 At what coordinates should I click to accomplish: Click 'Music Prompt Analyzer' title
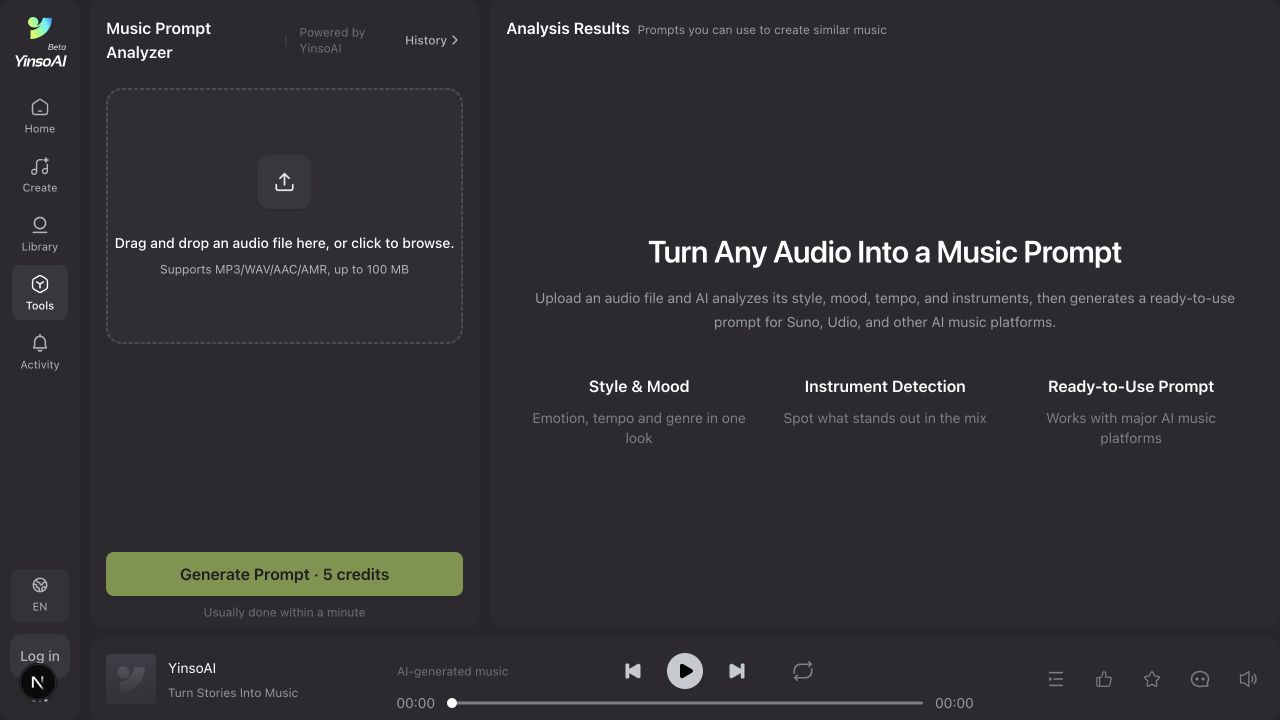pos(159,40)
